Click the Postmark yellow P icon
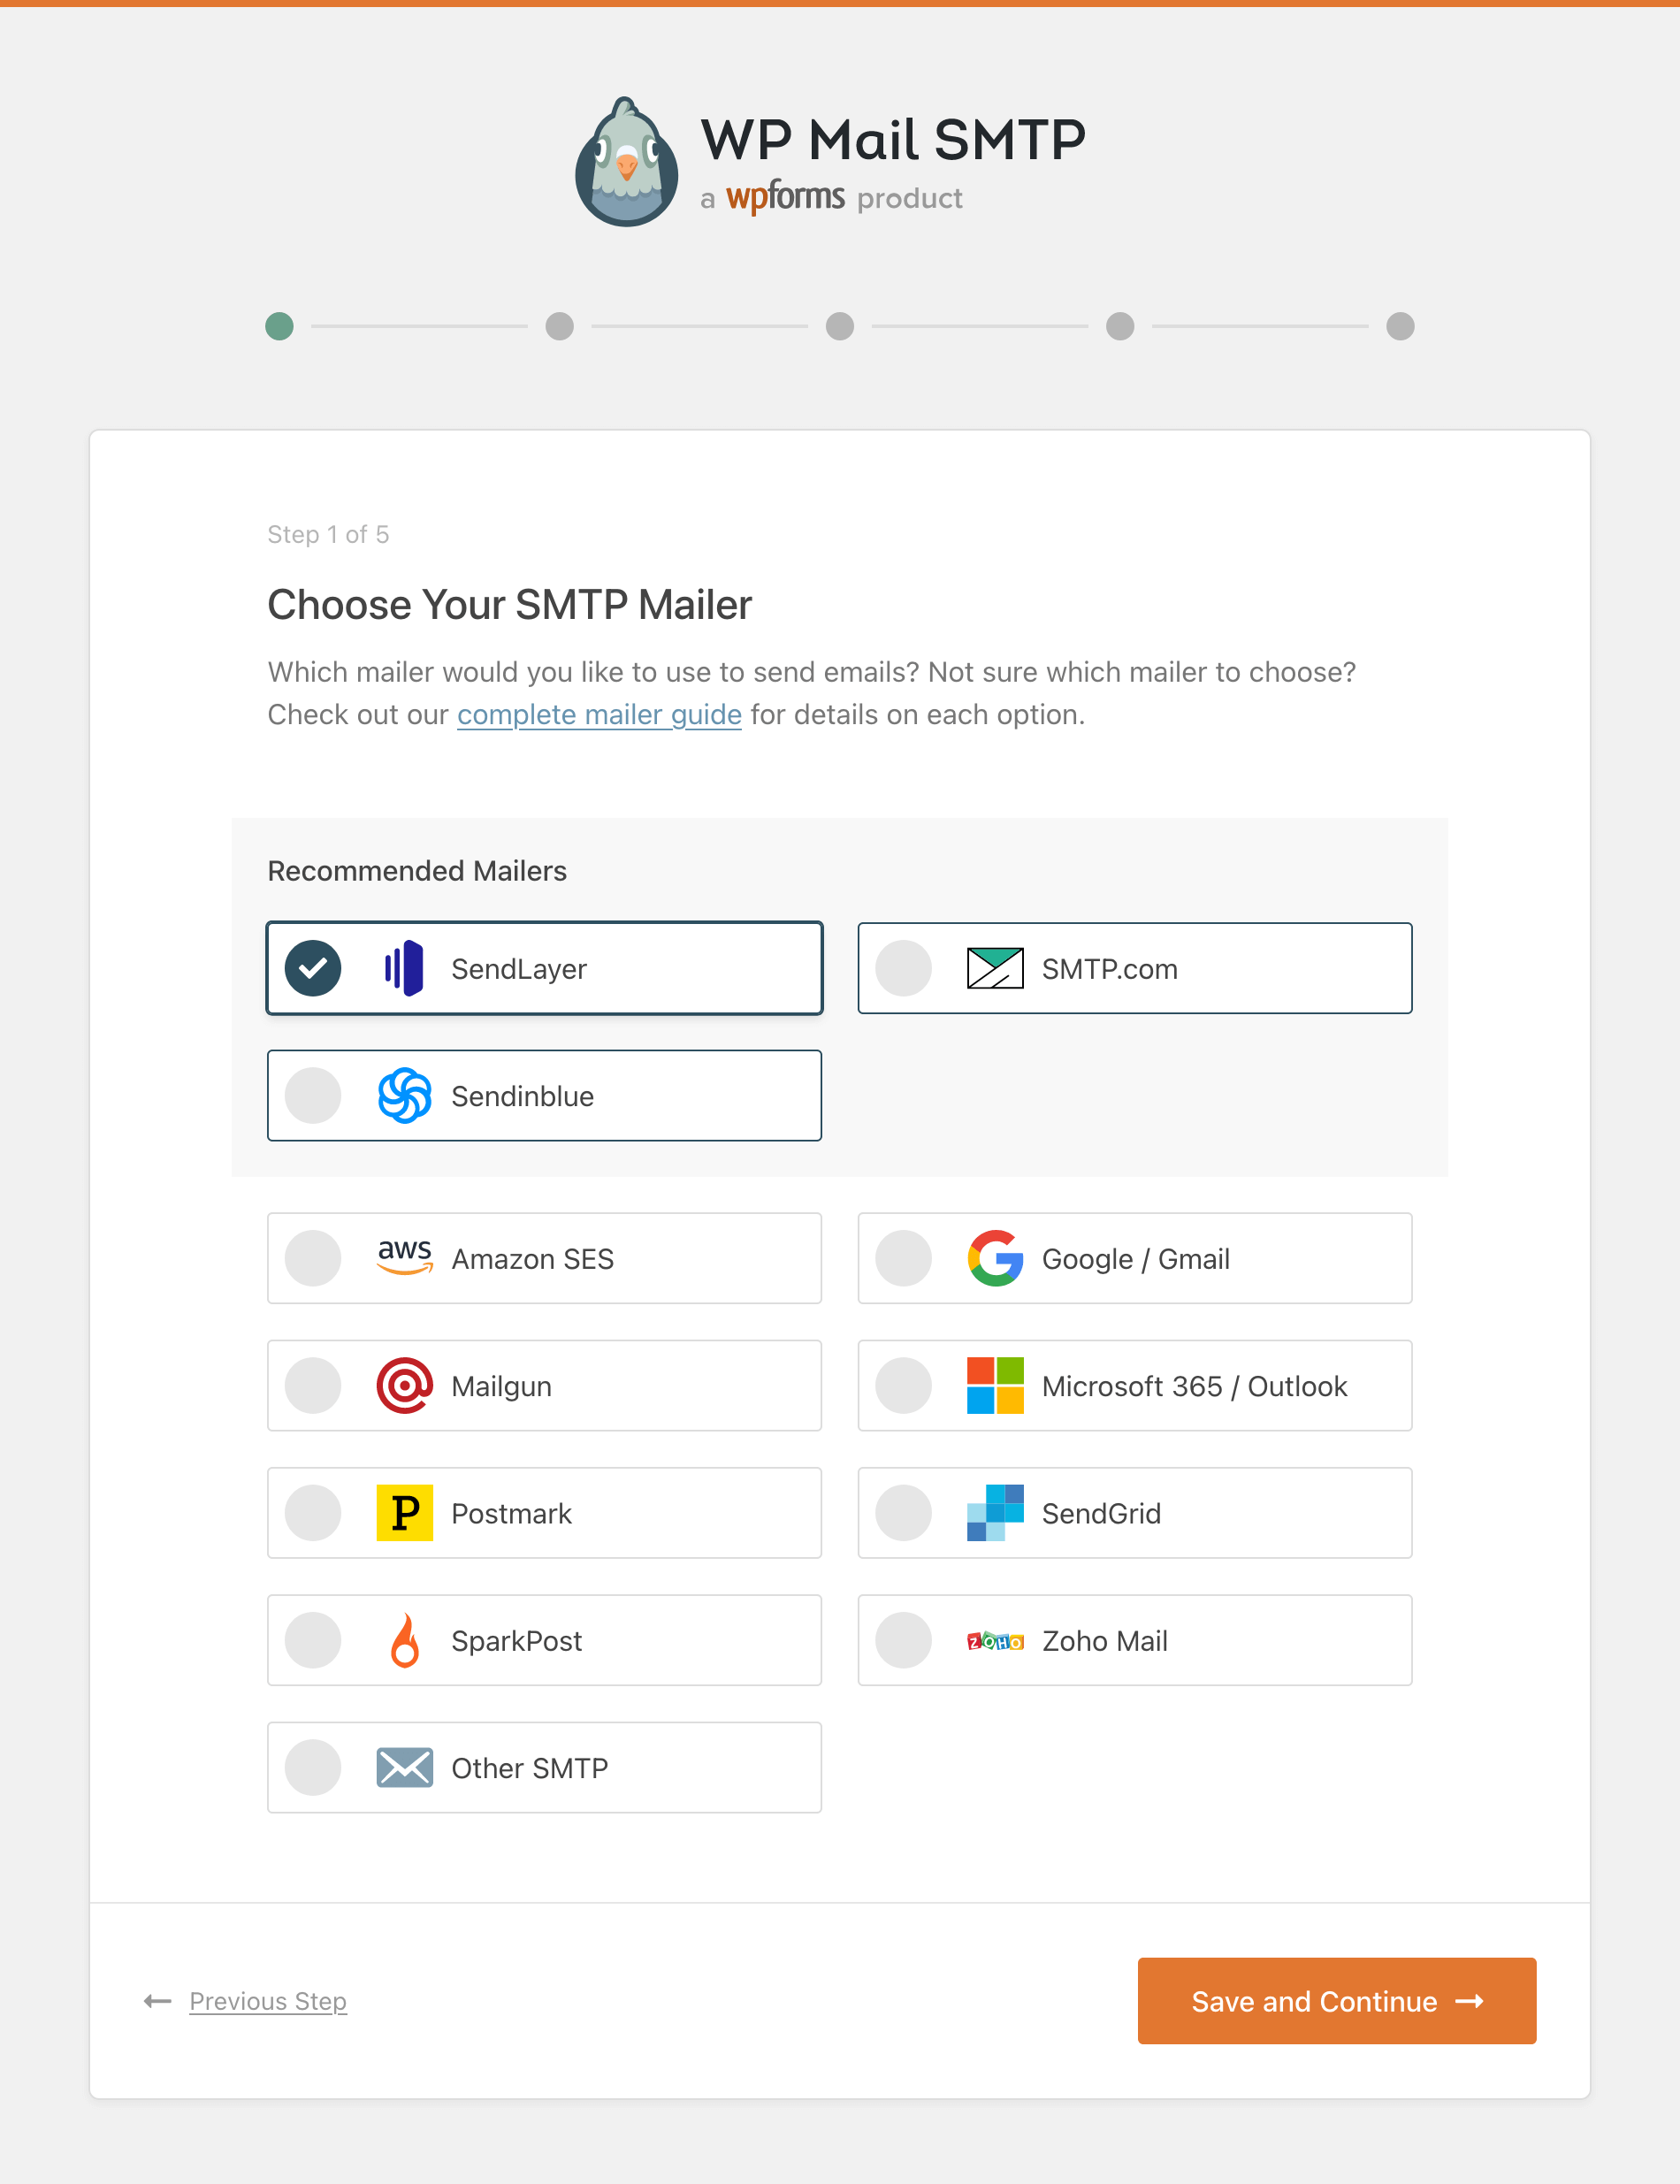The width and height of the screenshot is (1680, 2184). pos(404,1512)
